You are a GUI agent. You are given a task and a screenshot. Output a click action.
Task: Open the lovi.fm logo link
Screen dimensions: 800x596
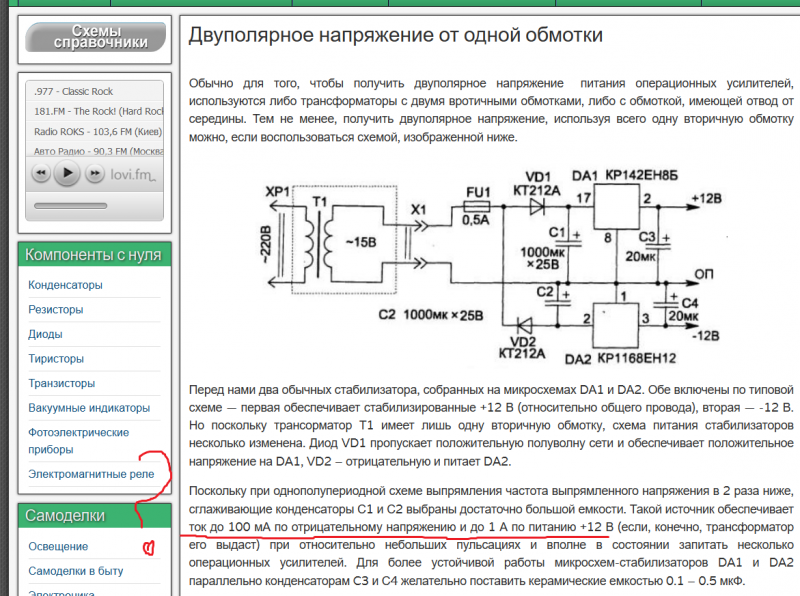click(x=134, y=175)
